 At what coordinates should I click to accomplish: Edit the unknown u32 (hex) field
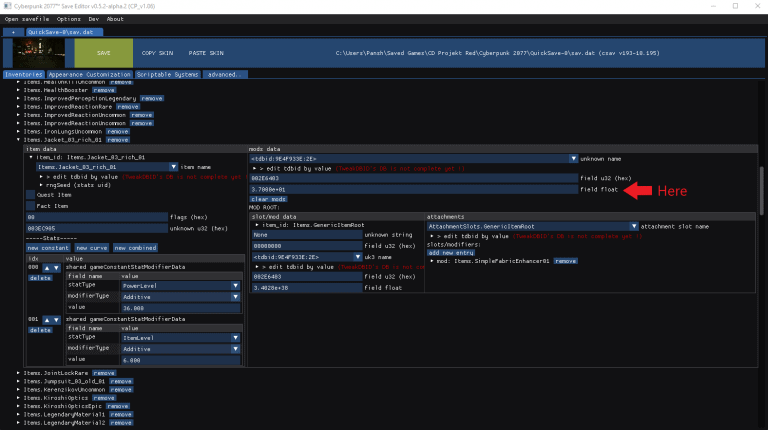tap(97, 228)
